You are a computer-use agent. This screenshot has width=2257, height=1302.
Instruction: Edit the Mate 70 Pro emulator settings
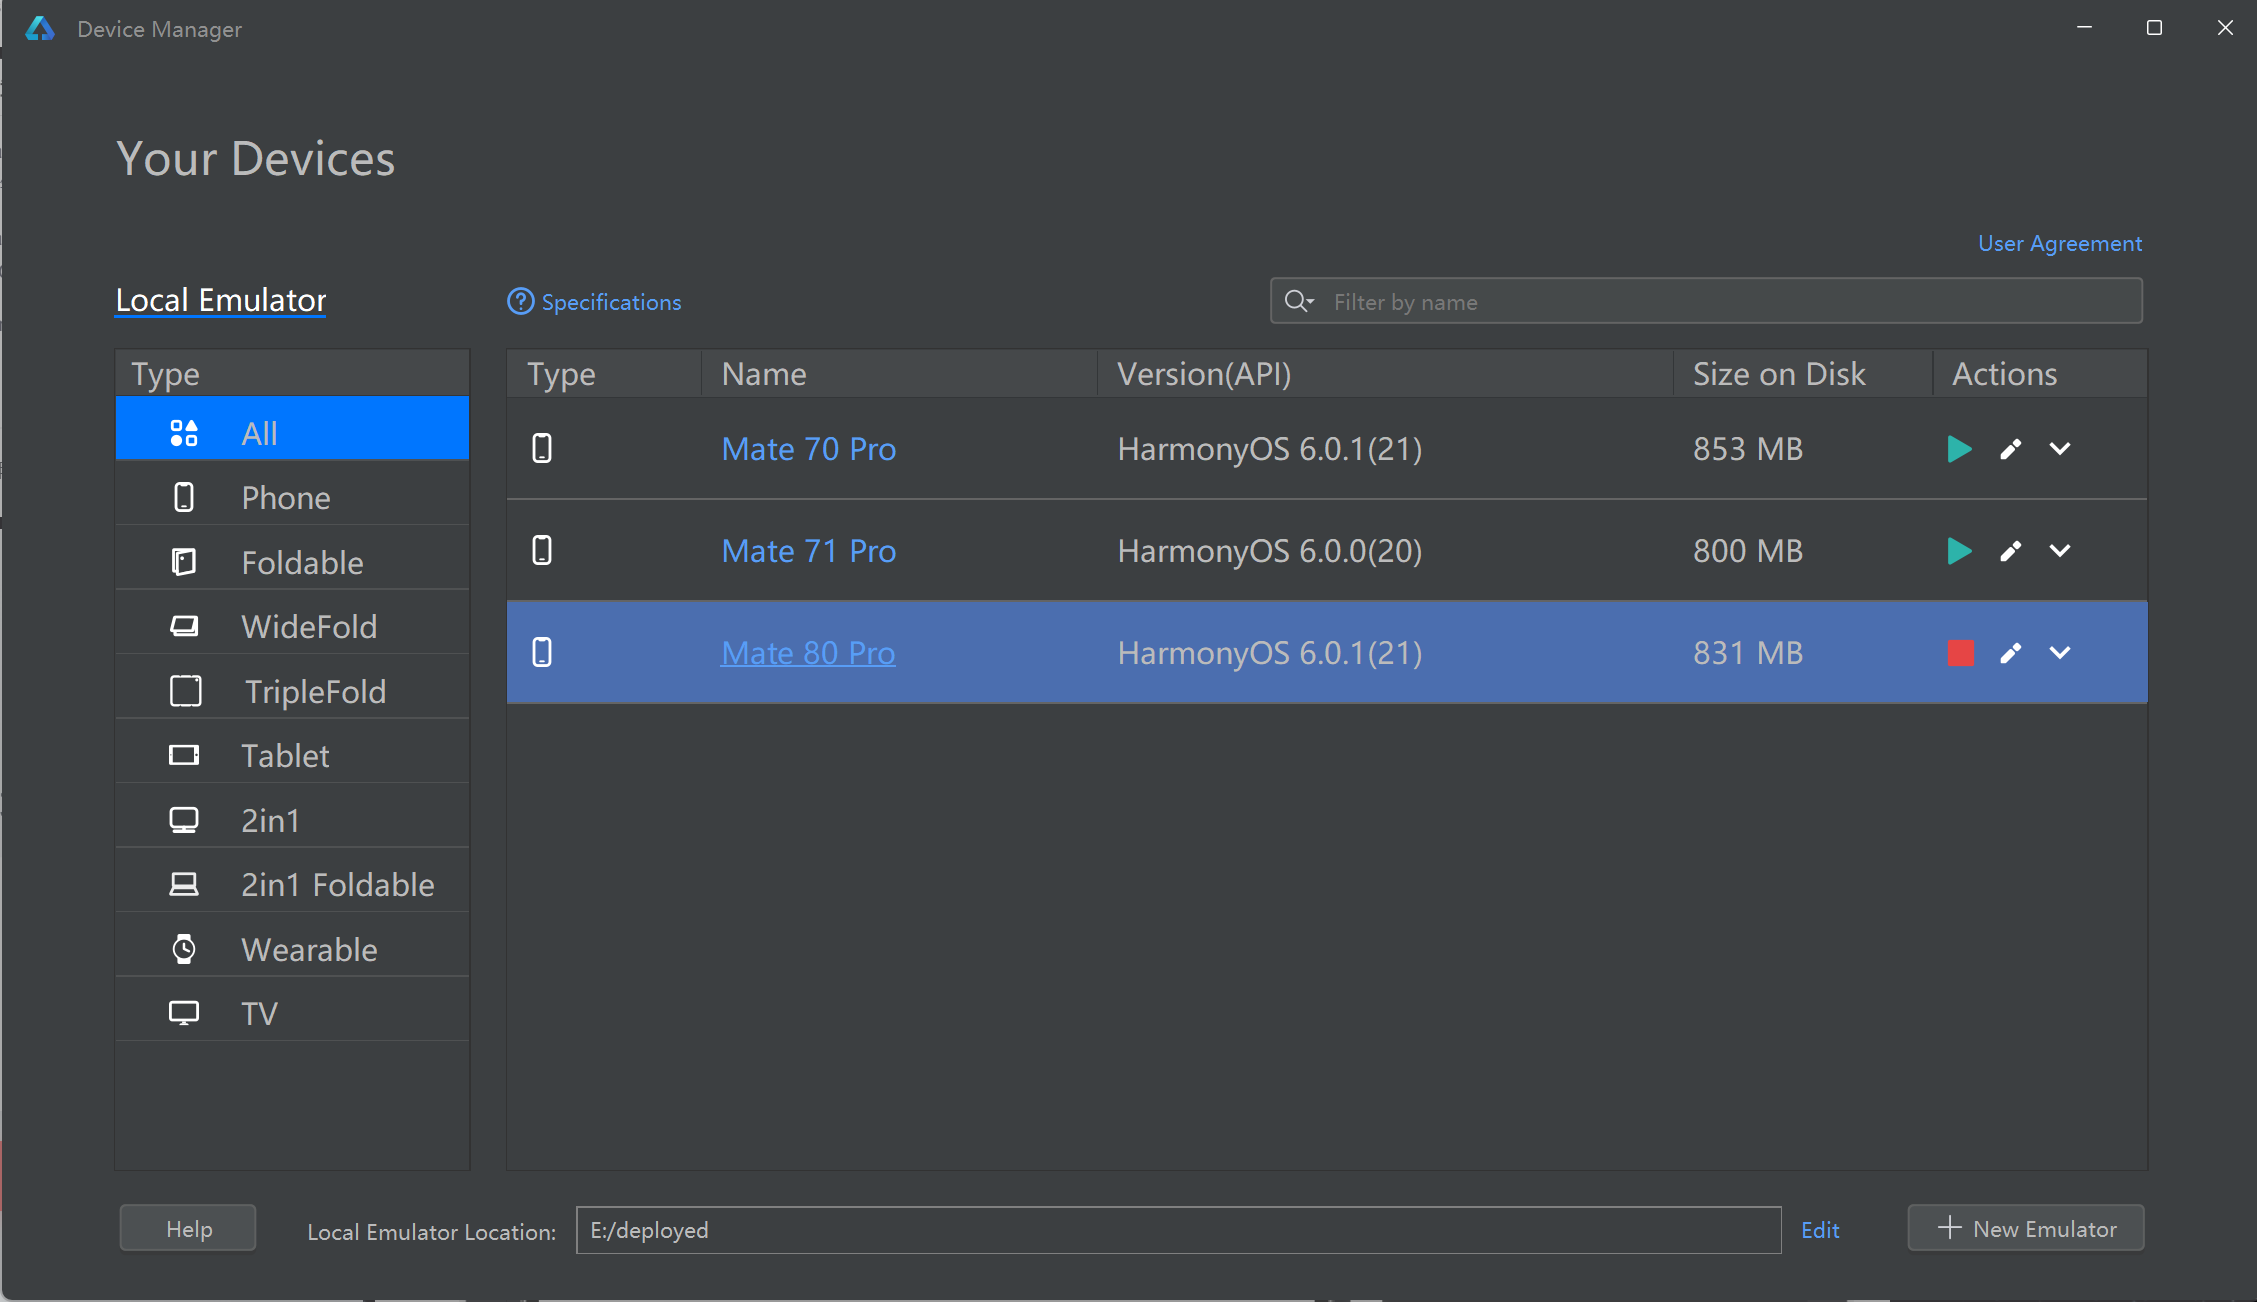[2010, 449]
